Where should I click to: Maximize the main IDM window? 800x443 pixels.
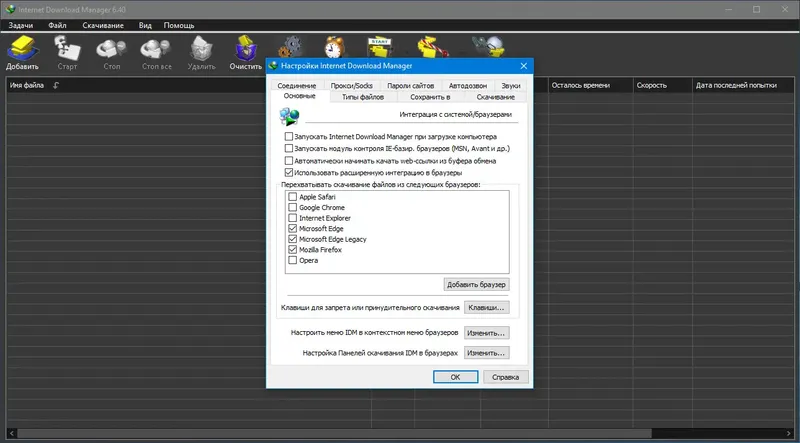(757, 10)
